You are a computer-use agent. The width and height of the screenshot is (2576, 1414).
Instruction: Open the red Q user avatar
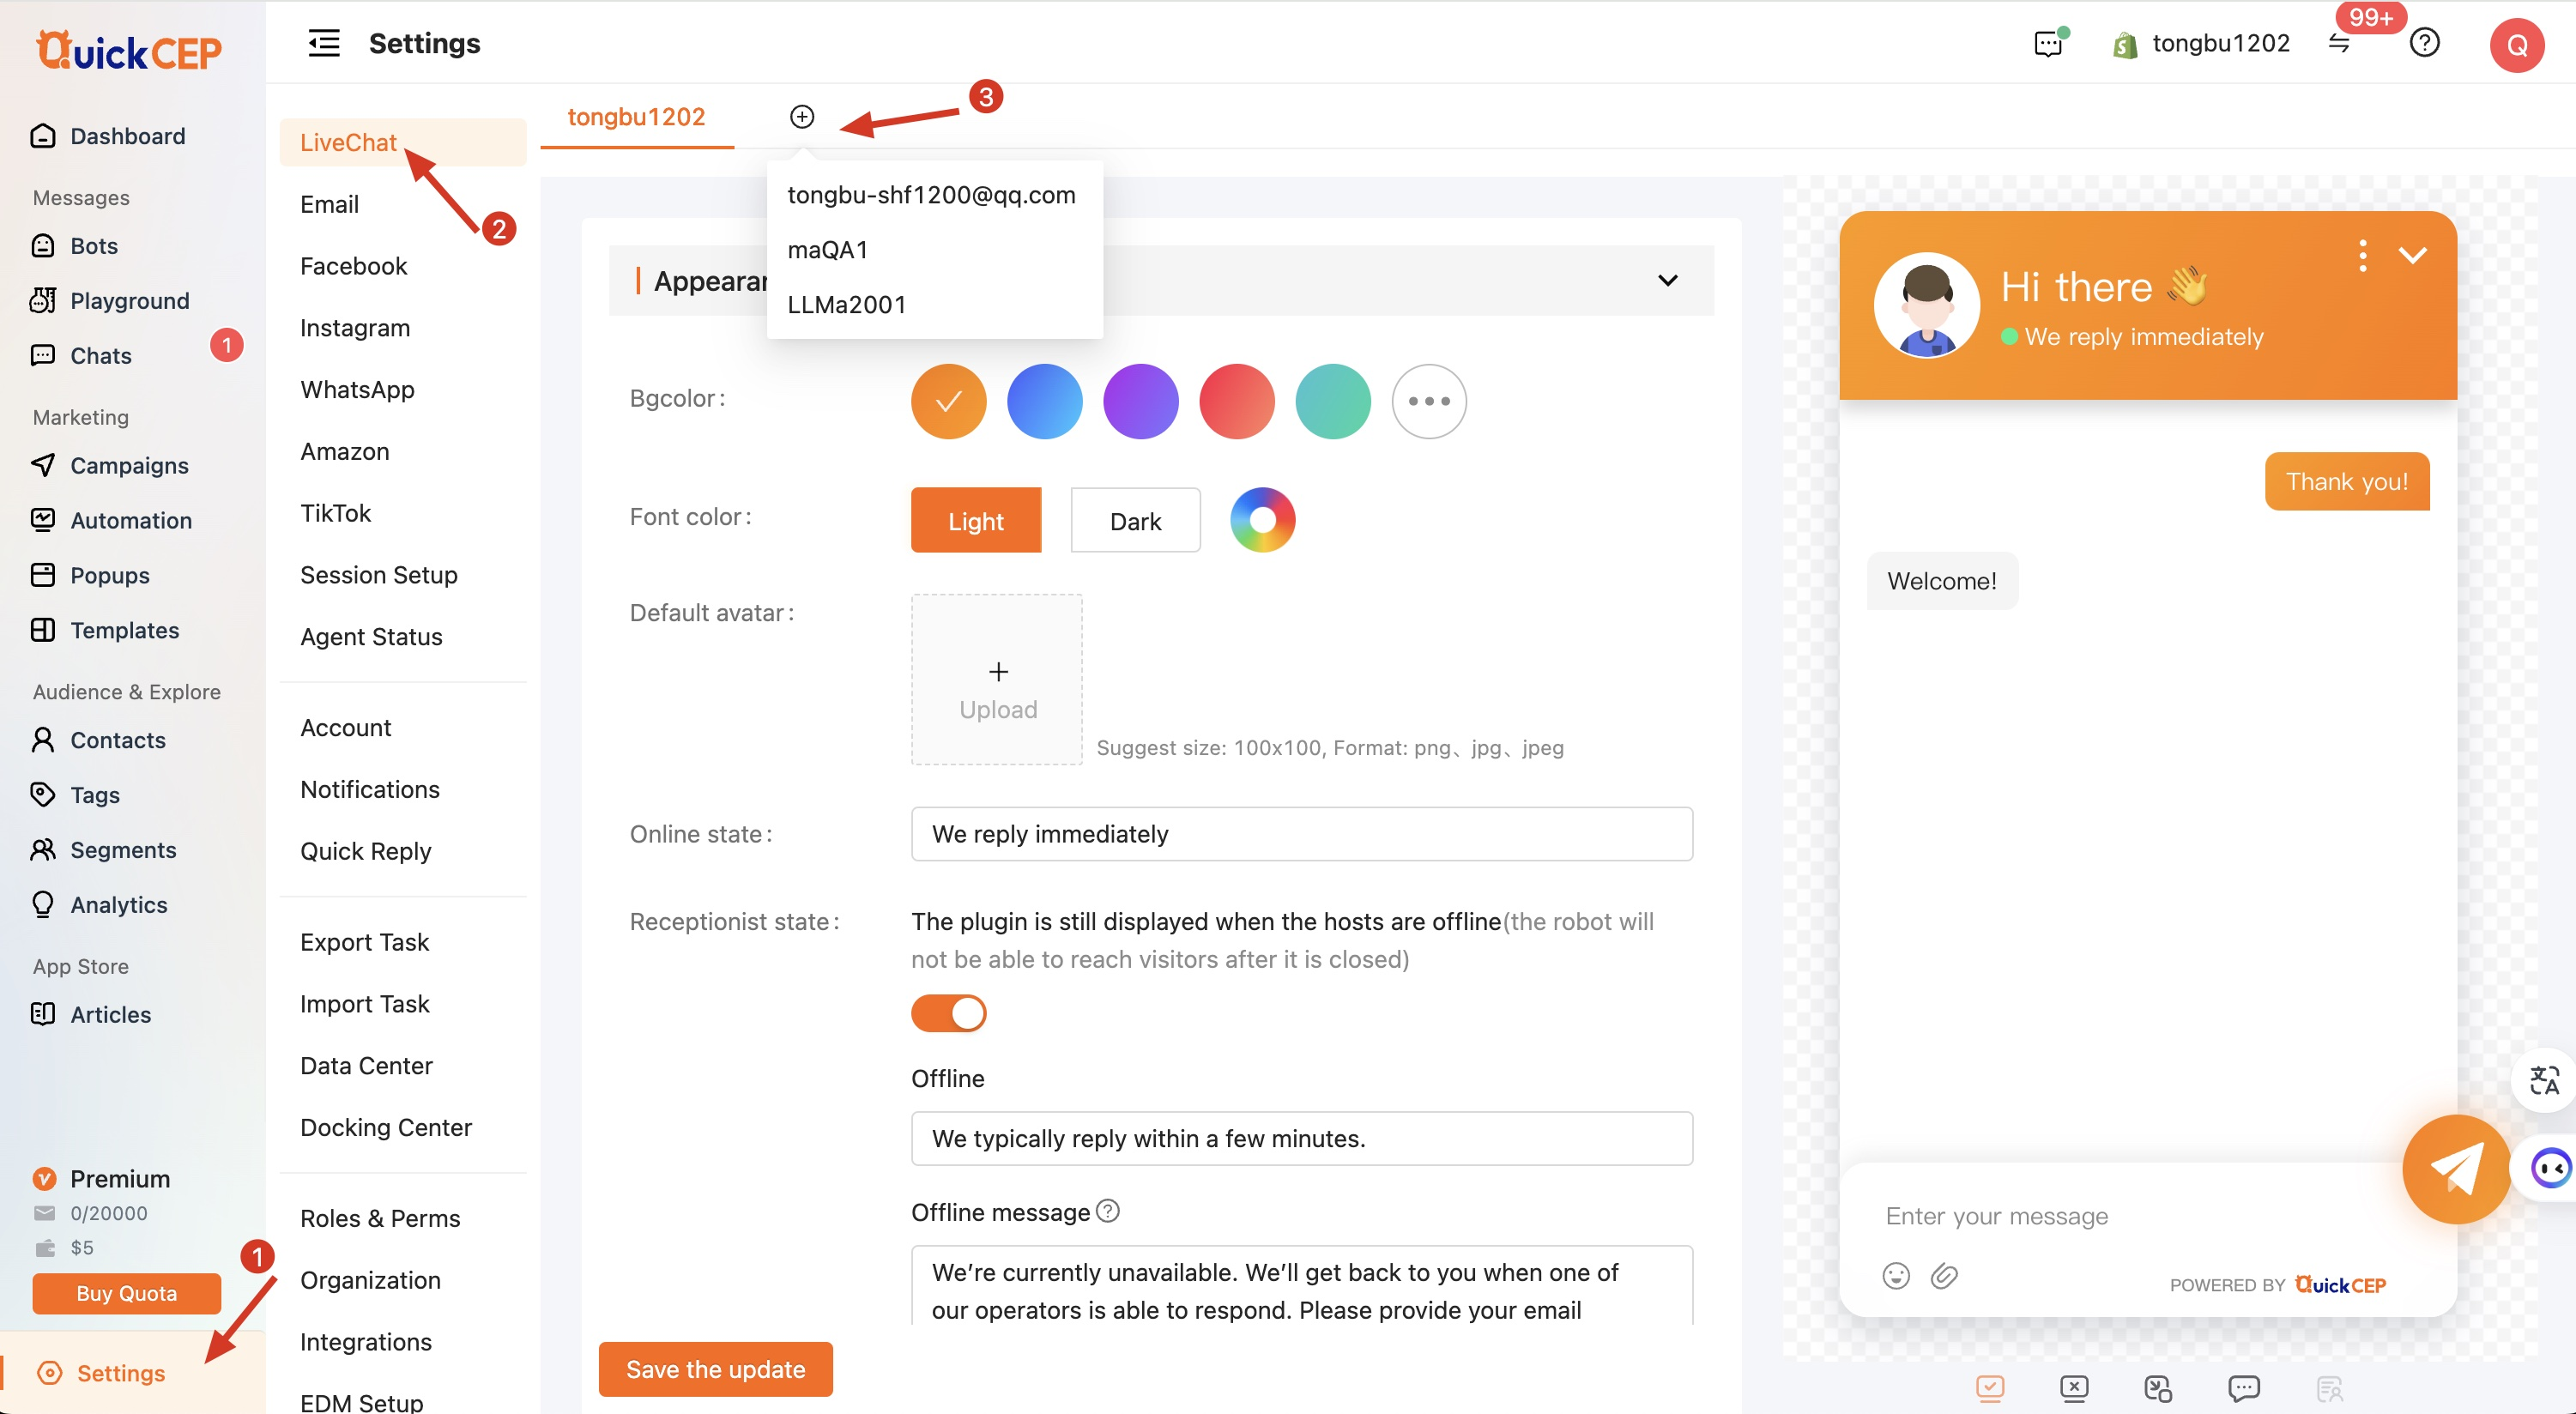2517,45
